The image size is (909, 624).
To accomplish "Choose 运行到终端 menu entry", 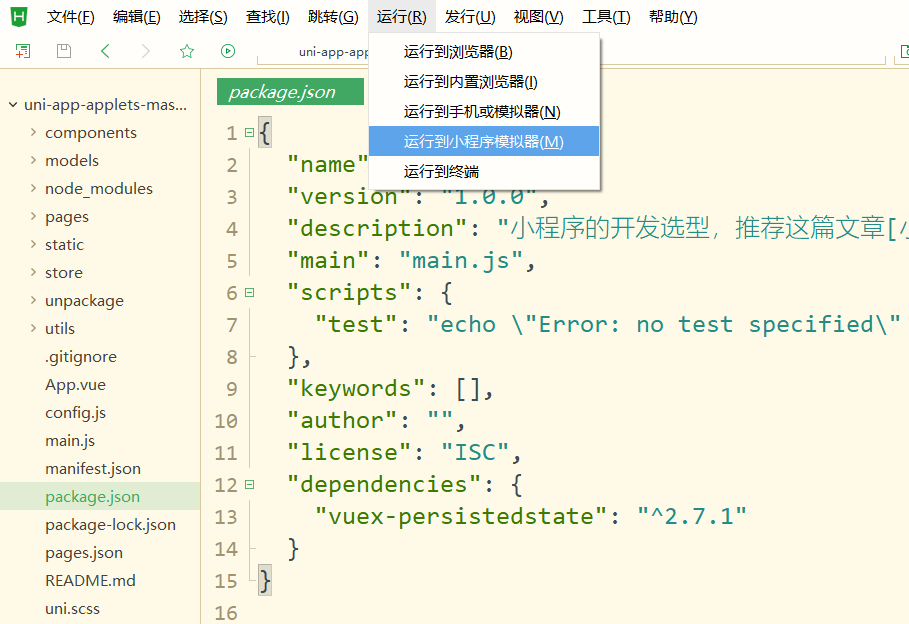I will pos(483,172).
